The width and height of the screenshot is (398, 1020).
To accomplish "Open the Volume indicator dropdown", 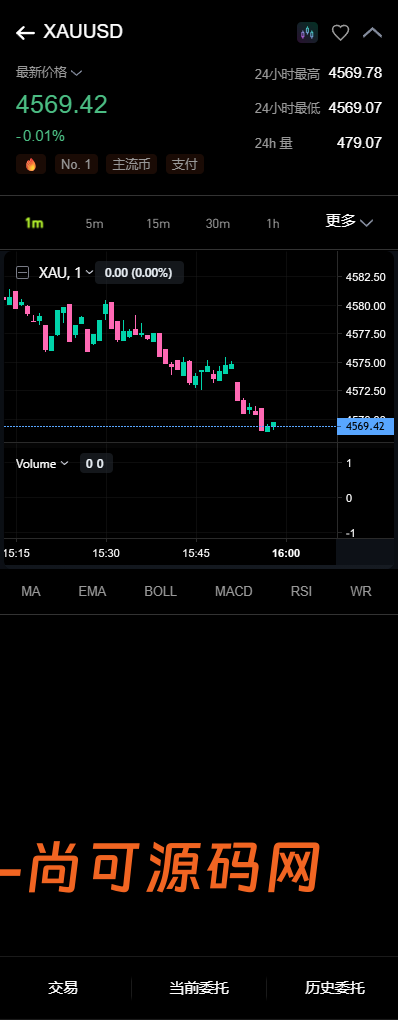I will (x=42, y=464).
